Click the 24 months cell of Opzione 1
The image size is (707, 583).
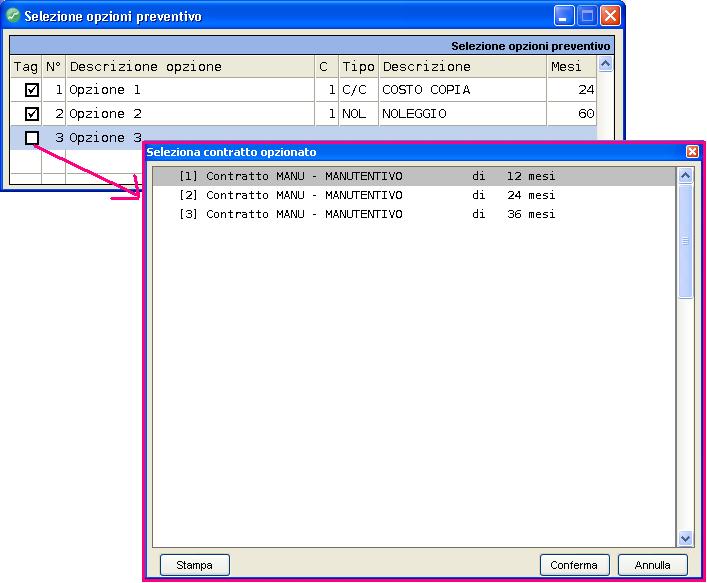pyautogui.click(x=571, y=90)
